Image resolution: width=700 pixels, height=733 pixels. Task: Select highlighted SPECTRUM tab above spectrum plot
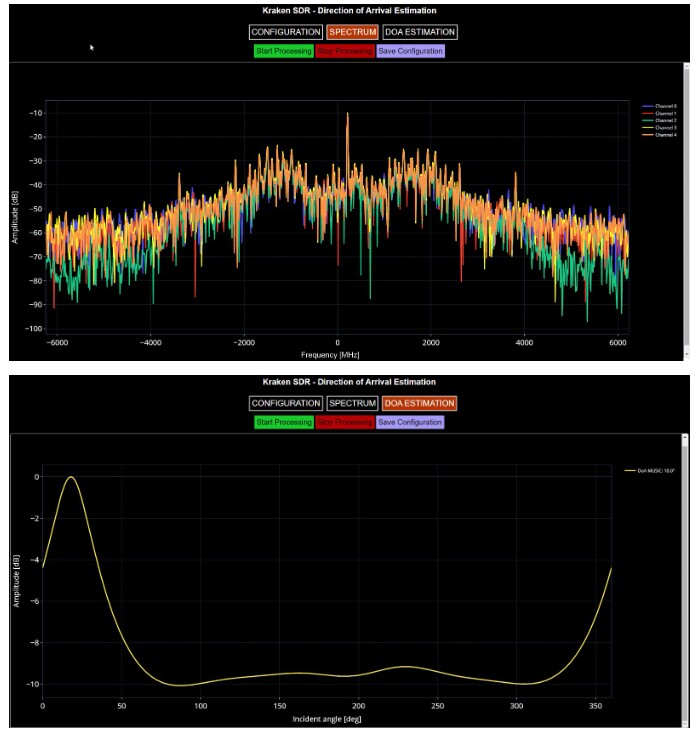tap(352, 32)
